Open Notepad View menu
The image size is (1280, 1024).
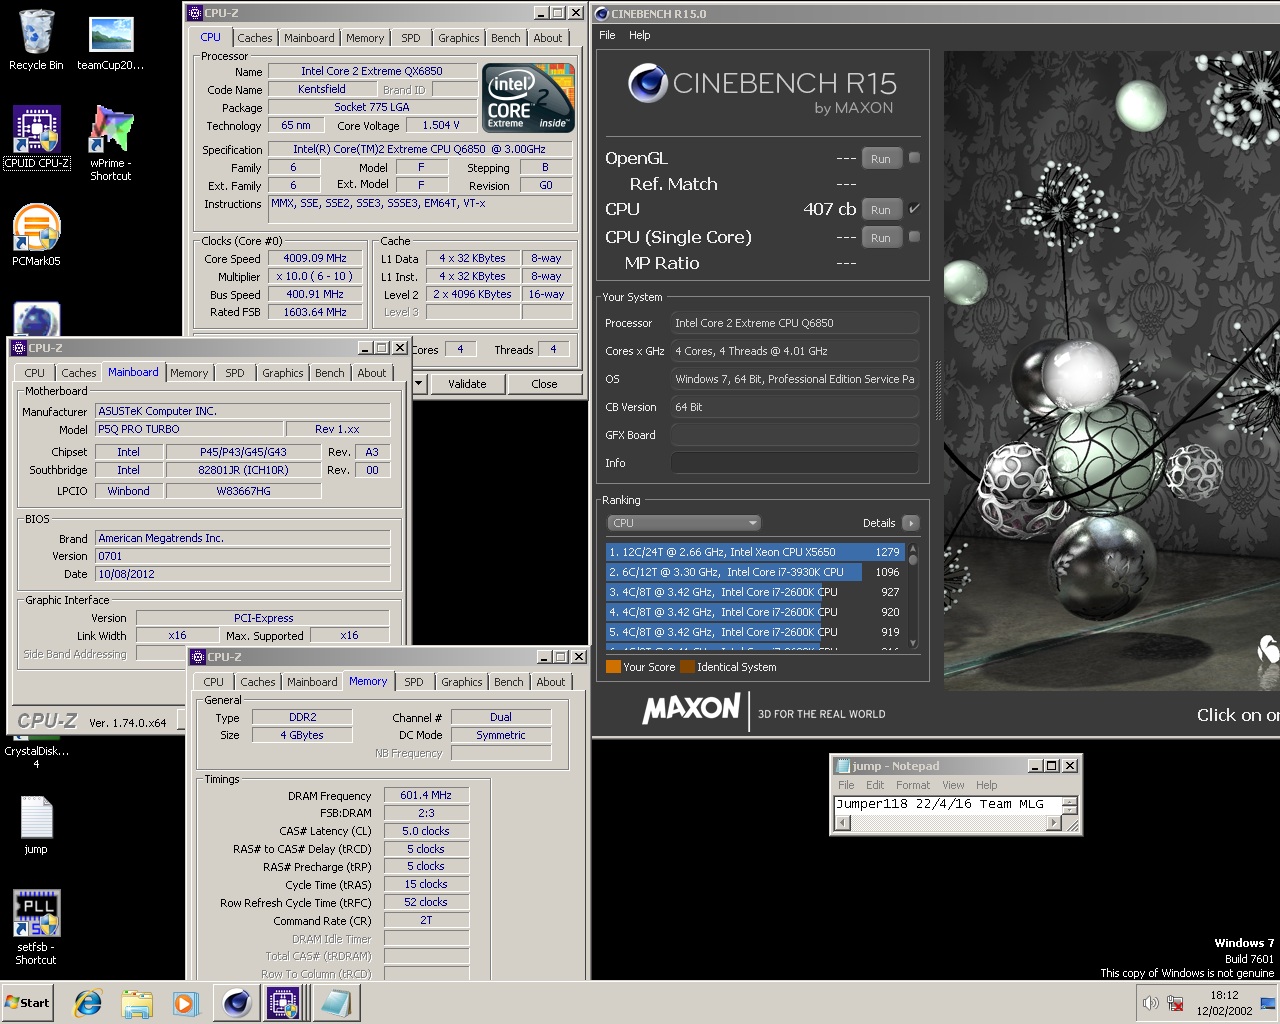click(x=953, y=785)
